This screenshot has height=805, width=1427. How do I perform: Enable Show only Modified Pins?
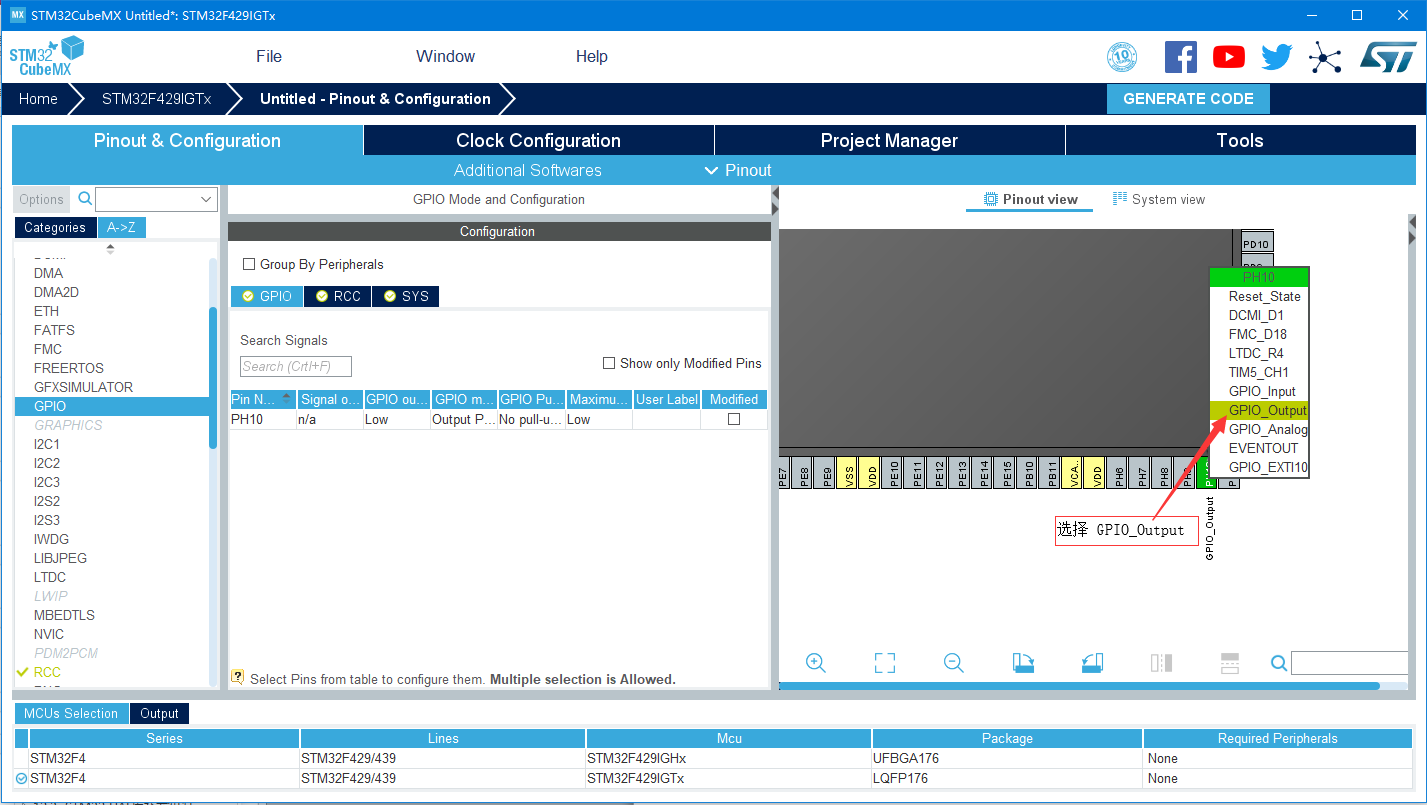pyautogui.click(x=609, y=363)
